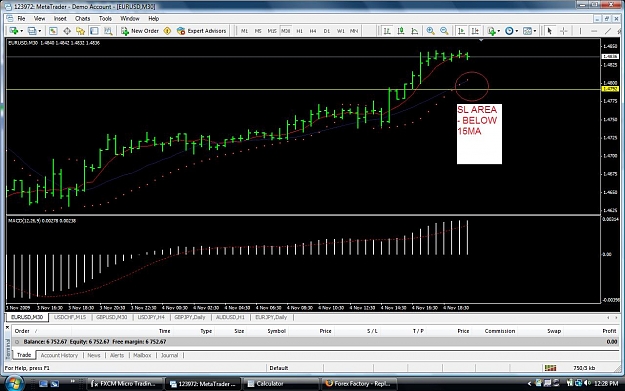625x391 pixels.
Task: Toggle the Data Window crosshair icon
Action: tap(67, 31)
